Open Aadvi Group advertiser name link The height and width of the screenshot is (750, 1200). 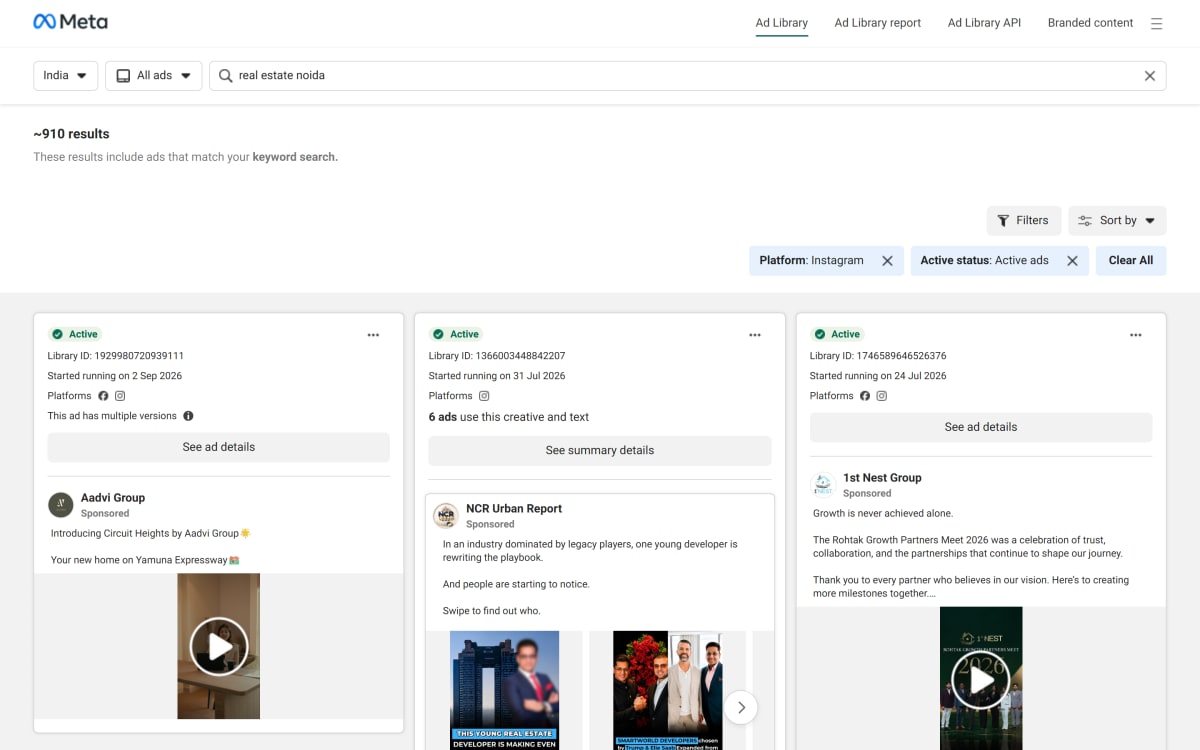point(113,498)
